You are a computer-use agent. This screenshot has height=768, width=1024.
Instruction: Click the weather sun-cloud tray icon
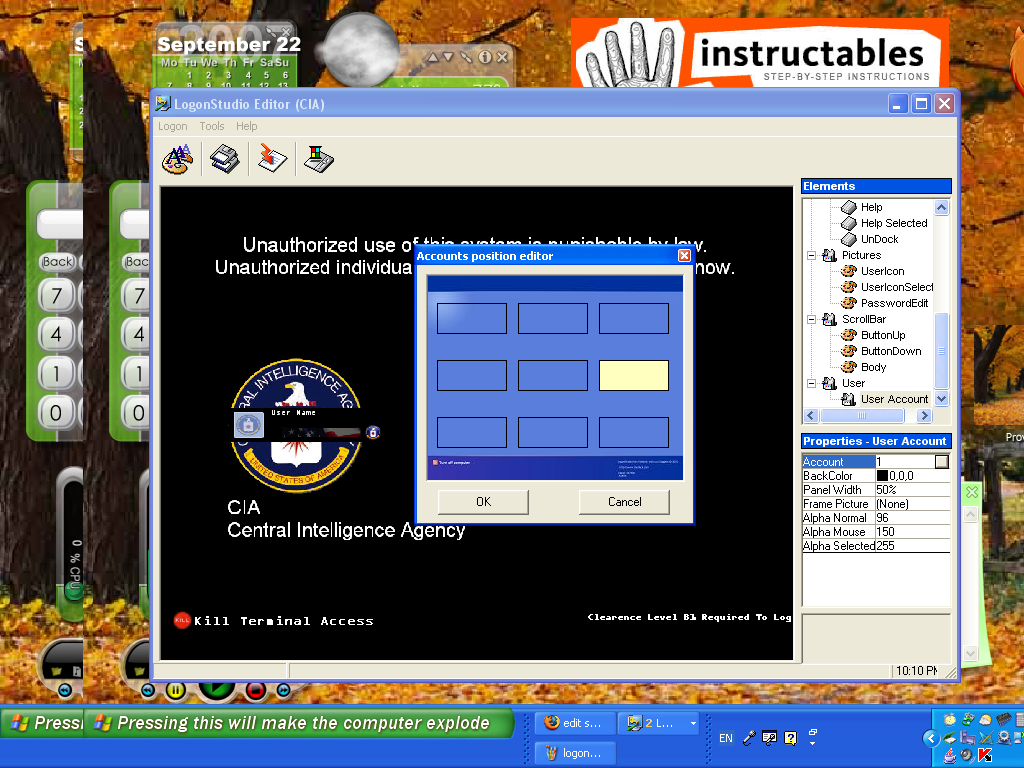pyautogui.click(x=985, y=720)
